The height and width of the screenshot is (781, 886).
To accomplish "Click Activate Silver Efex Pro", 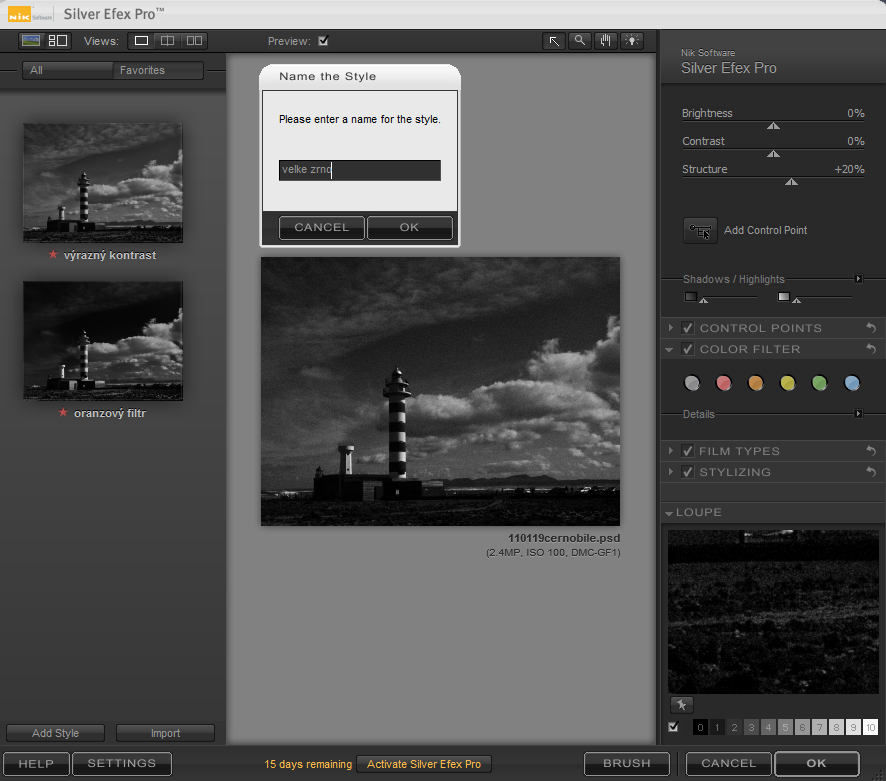I will point(424,764).
